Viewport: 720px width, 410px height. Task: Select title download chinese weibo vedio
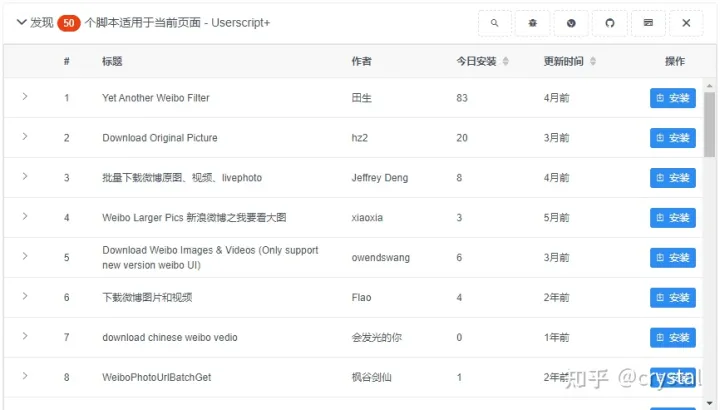[170, 337]
